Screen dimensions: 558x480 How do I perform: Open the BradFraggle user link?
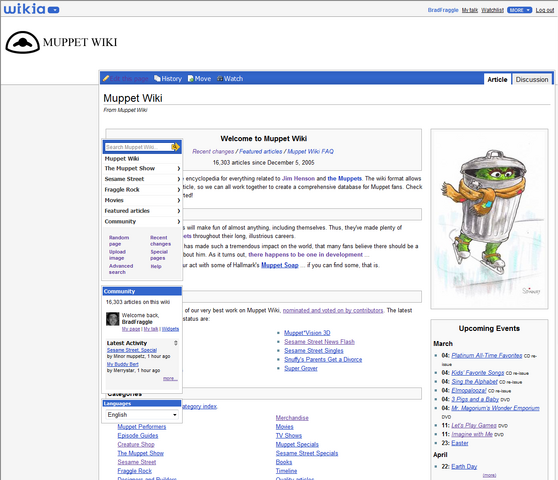pos(443,10)
